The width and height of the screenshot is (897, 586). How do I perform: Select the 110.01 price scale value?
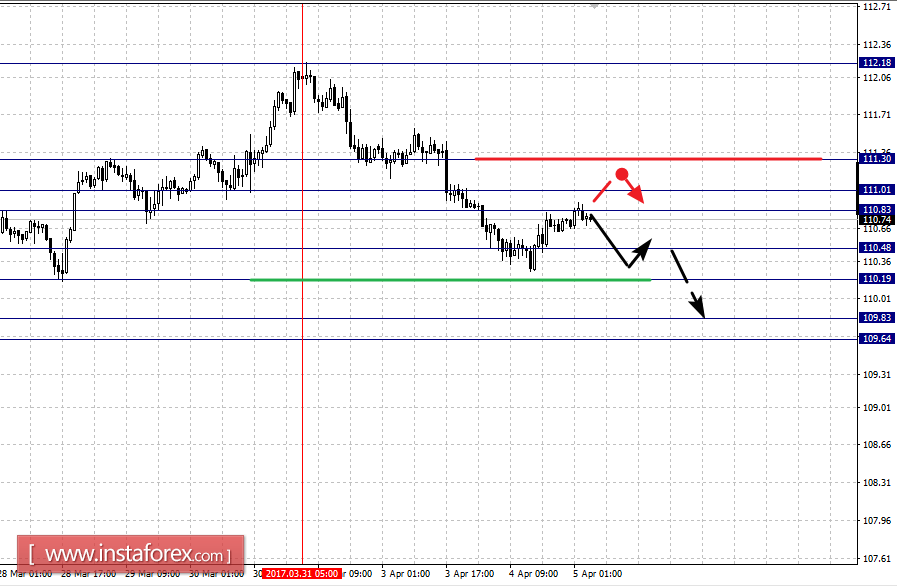tap(876, 299)
